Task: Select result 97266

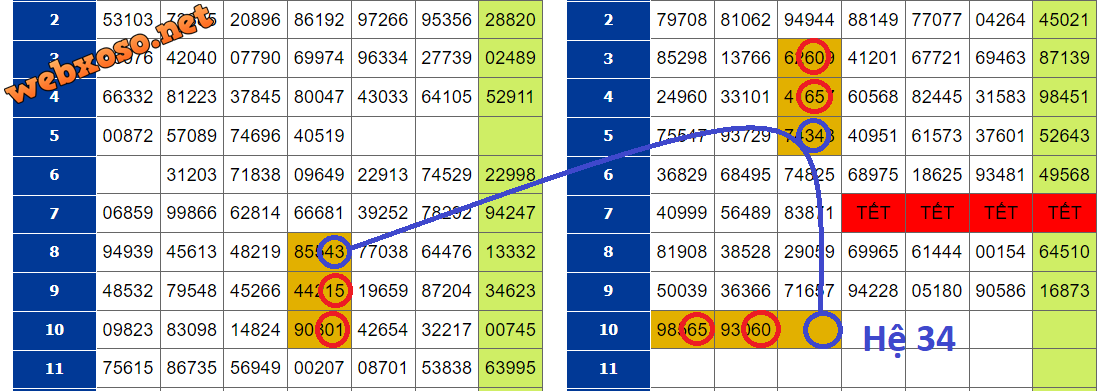Action: point(383,19)
